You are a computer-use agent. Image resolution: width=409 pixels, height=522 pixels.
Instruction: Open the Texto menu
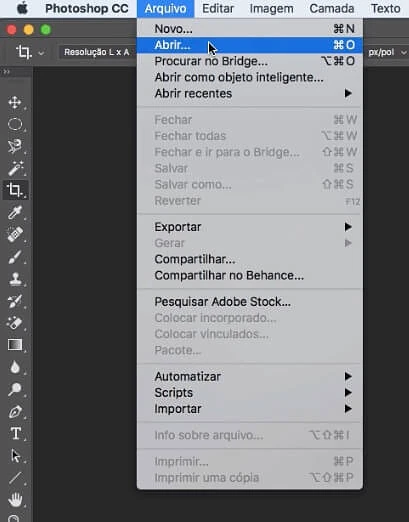pos(386,8)
